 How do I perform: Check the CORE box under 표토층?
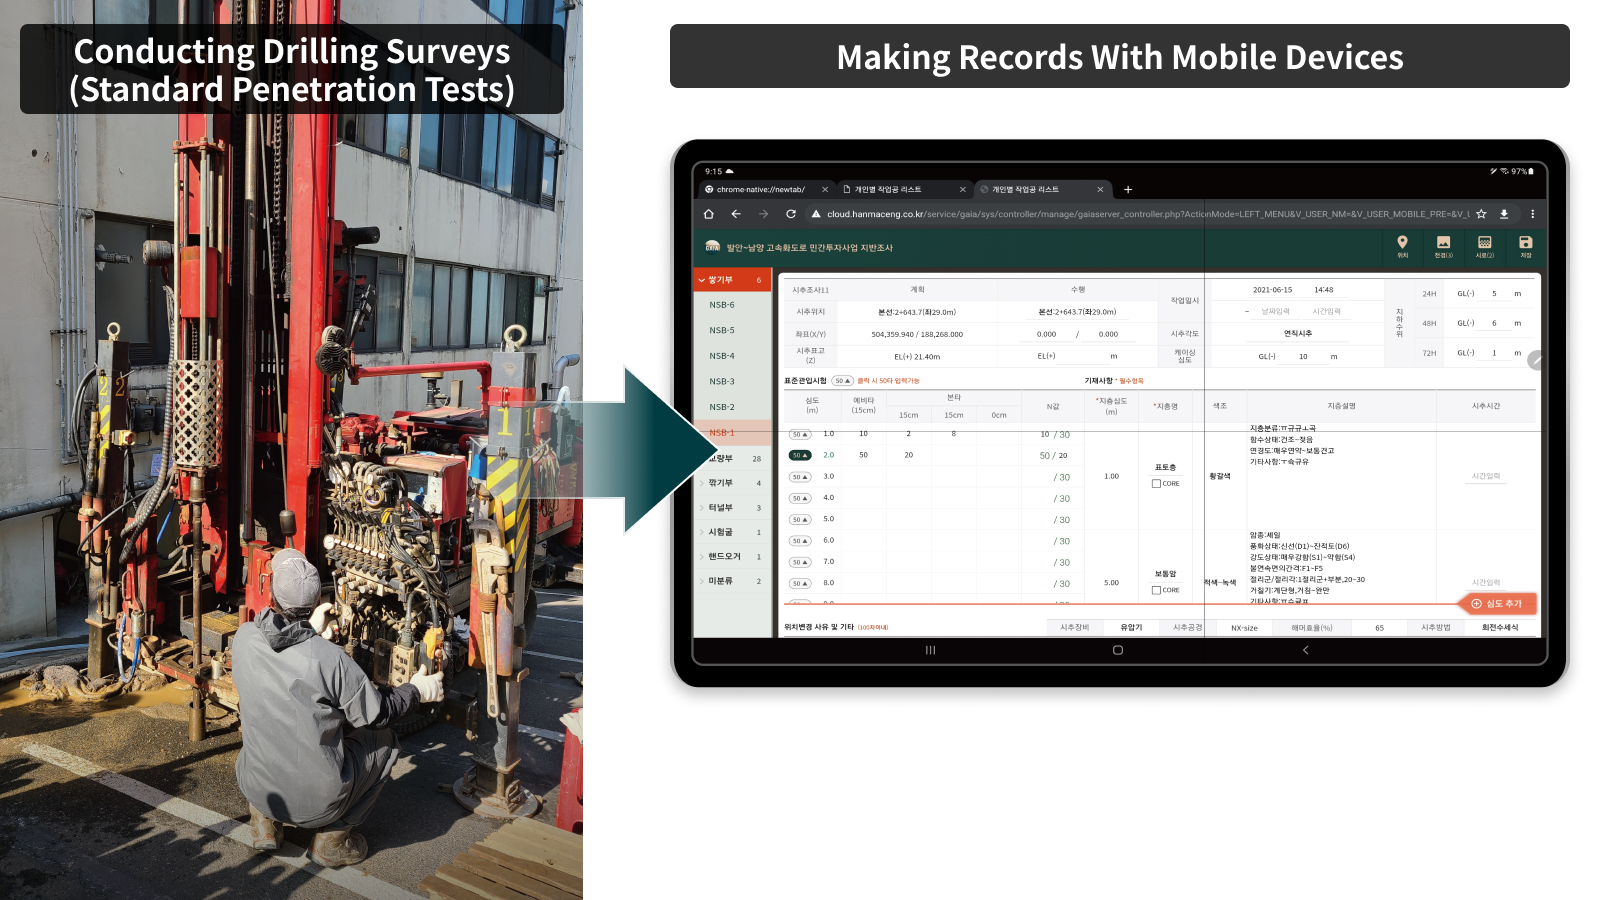pos(1157,484)
